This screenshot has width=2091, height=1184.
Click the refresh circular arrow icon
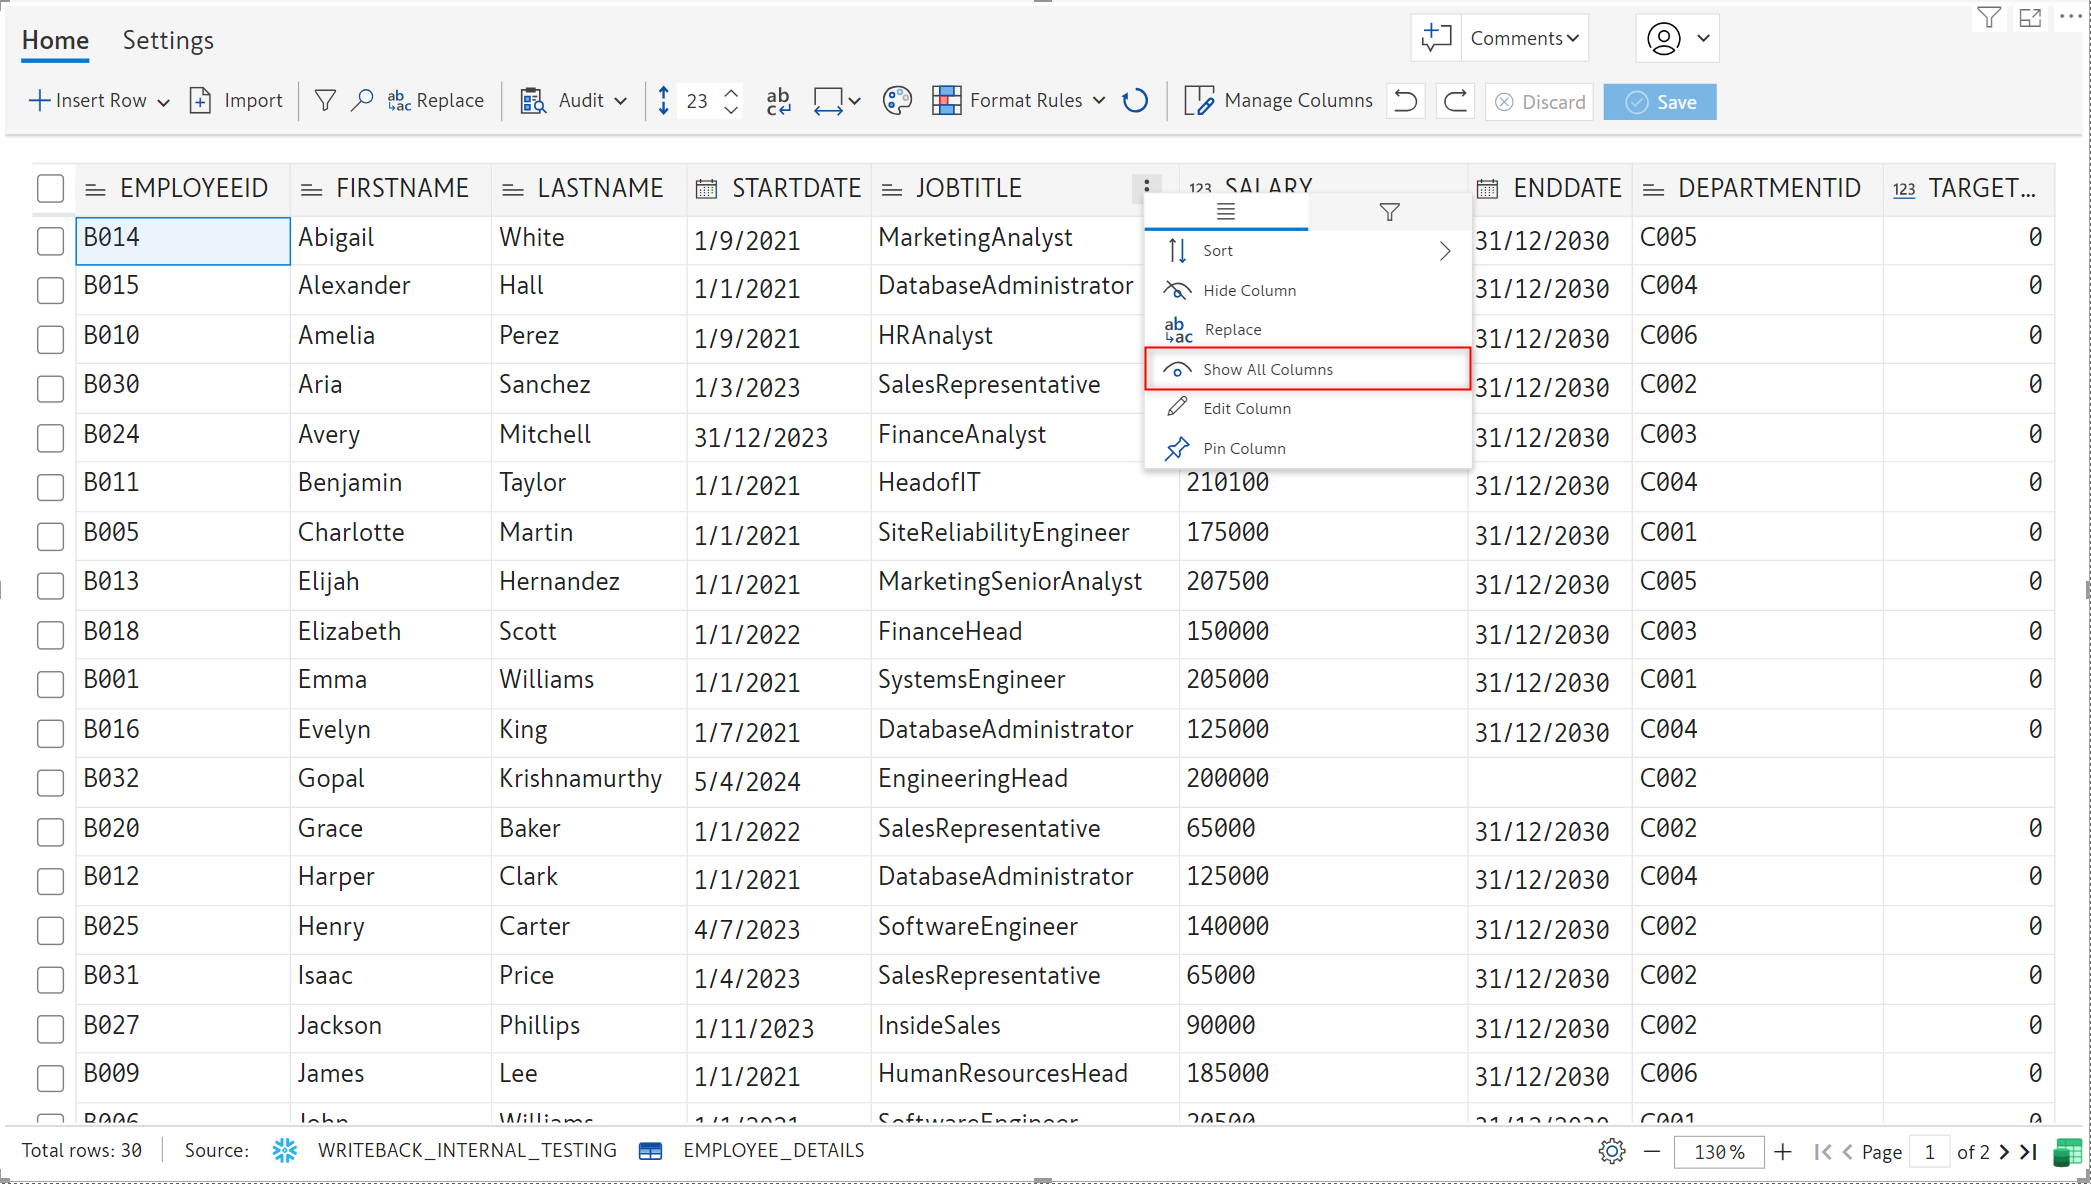[x=1135, y=101]
